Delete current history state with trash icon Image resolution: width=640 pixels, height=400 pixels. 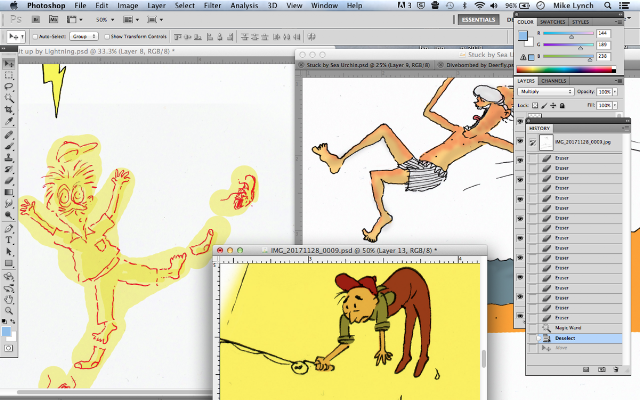click(x=616, y=369)
